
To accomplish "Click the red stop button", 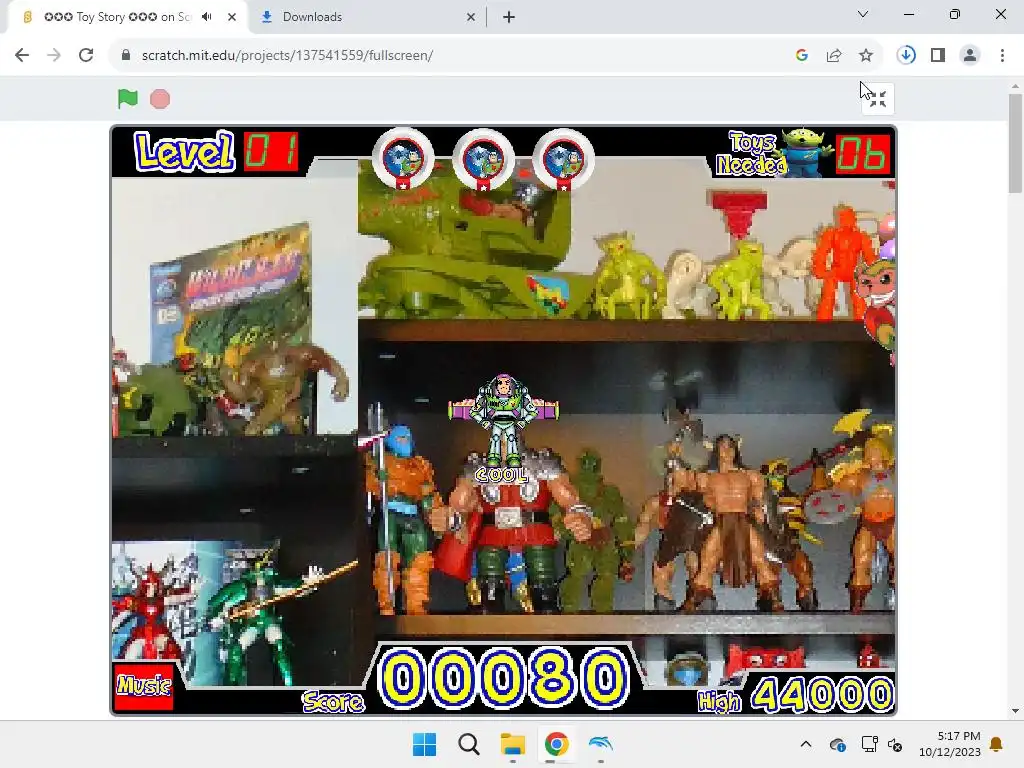I will [160, 99].
